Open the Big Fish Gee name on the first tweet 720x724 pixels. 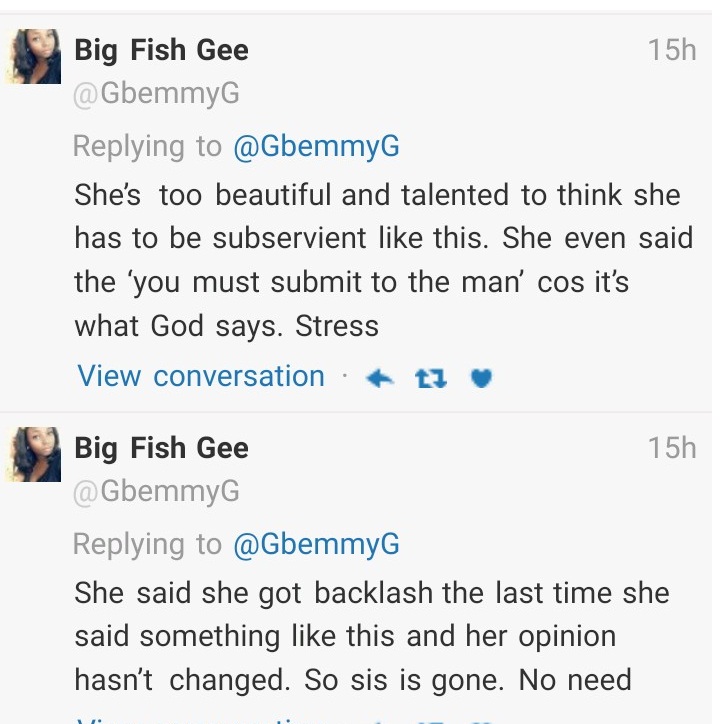point(162,50)
